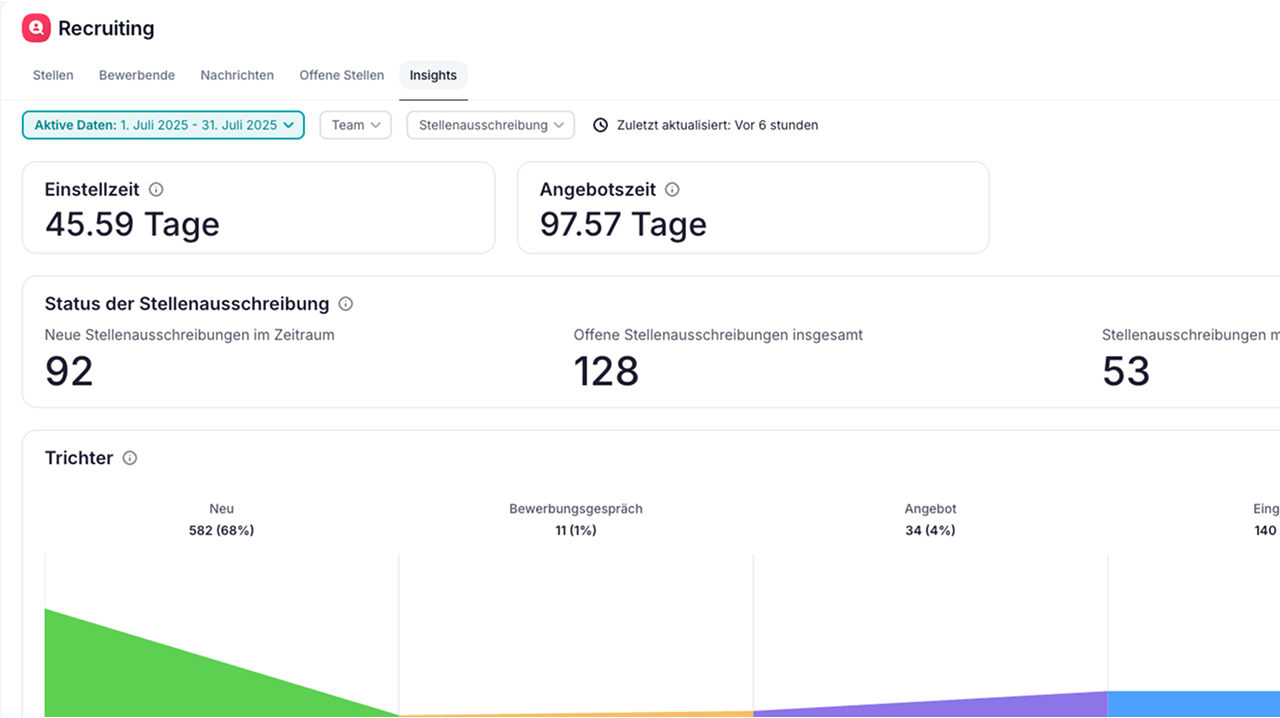The width and height of the screenshot is (1280, 718).
Task: Click the clock icon by Zuletzt aktualisiert
Action: pyautogui.click(x=600, y=125)
